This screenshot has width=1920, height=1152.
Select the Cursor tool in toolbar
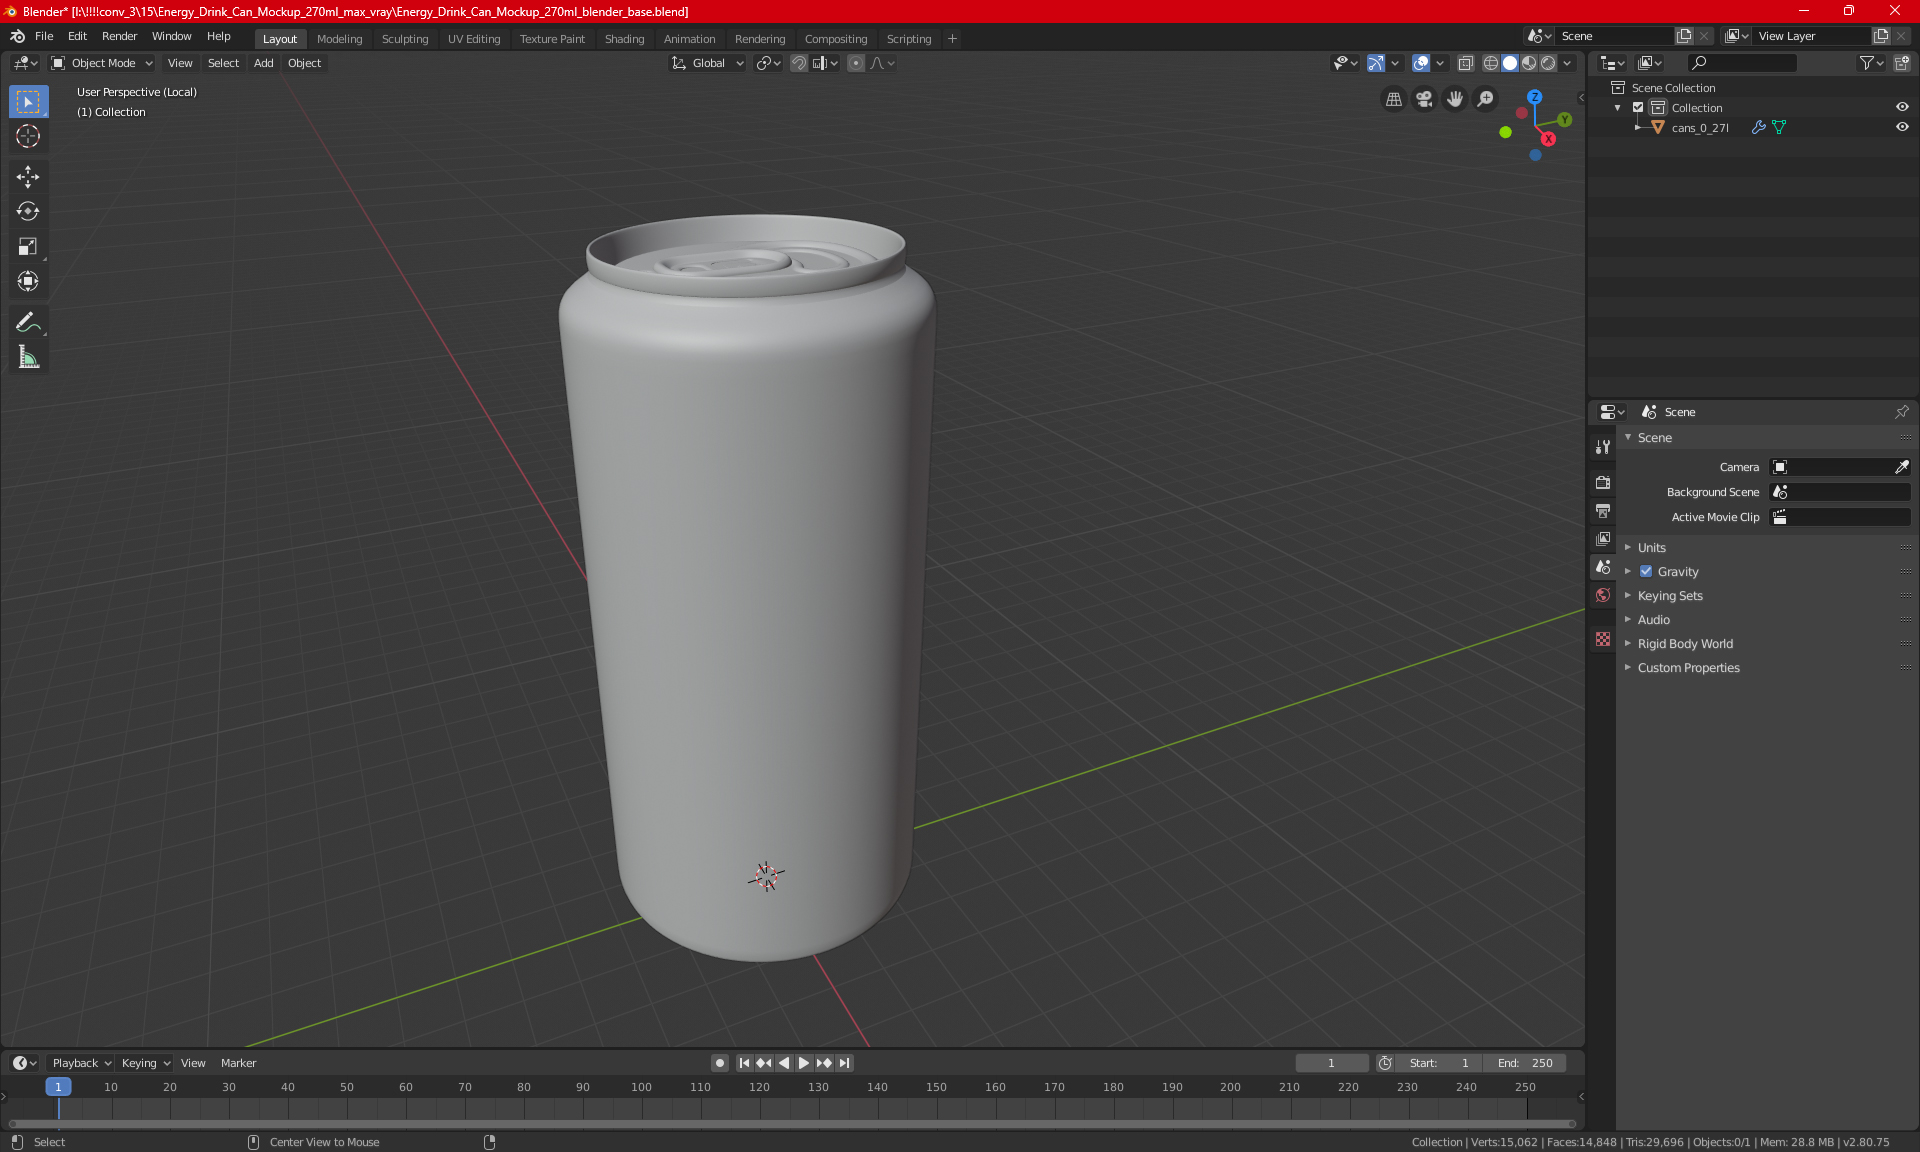[x=28, y=137]
